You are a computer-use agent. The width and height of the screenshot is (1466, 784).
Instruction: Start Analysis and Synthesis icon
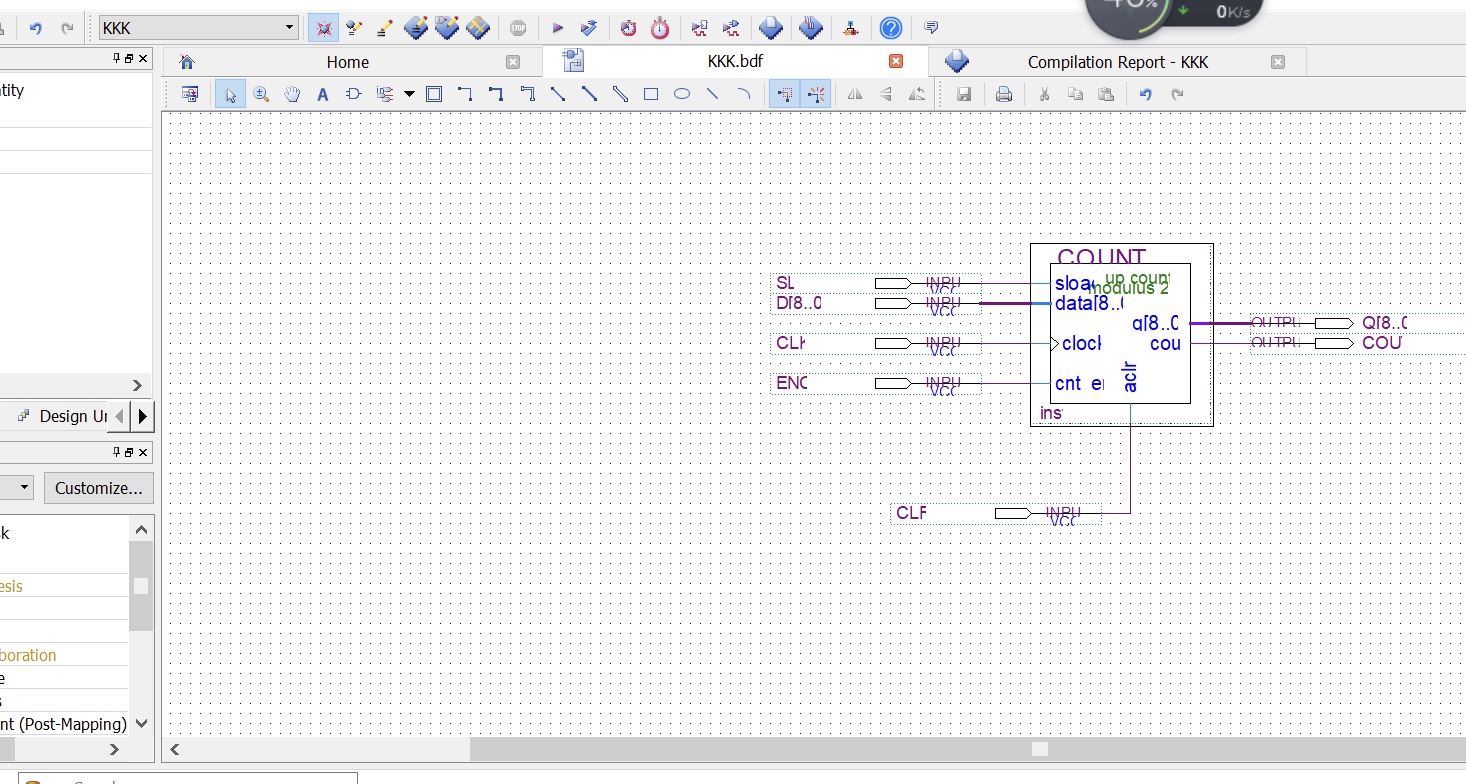(x=589, y=28)
